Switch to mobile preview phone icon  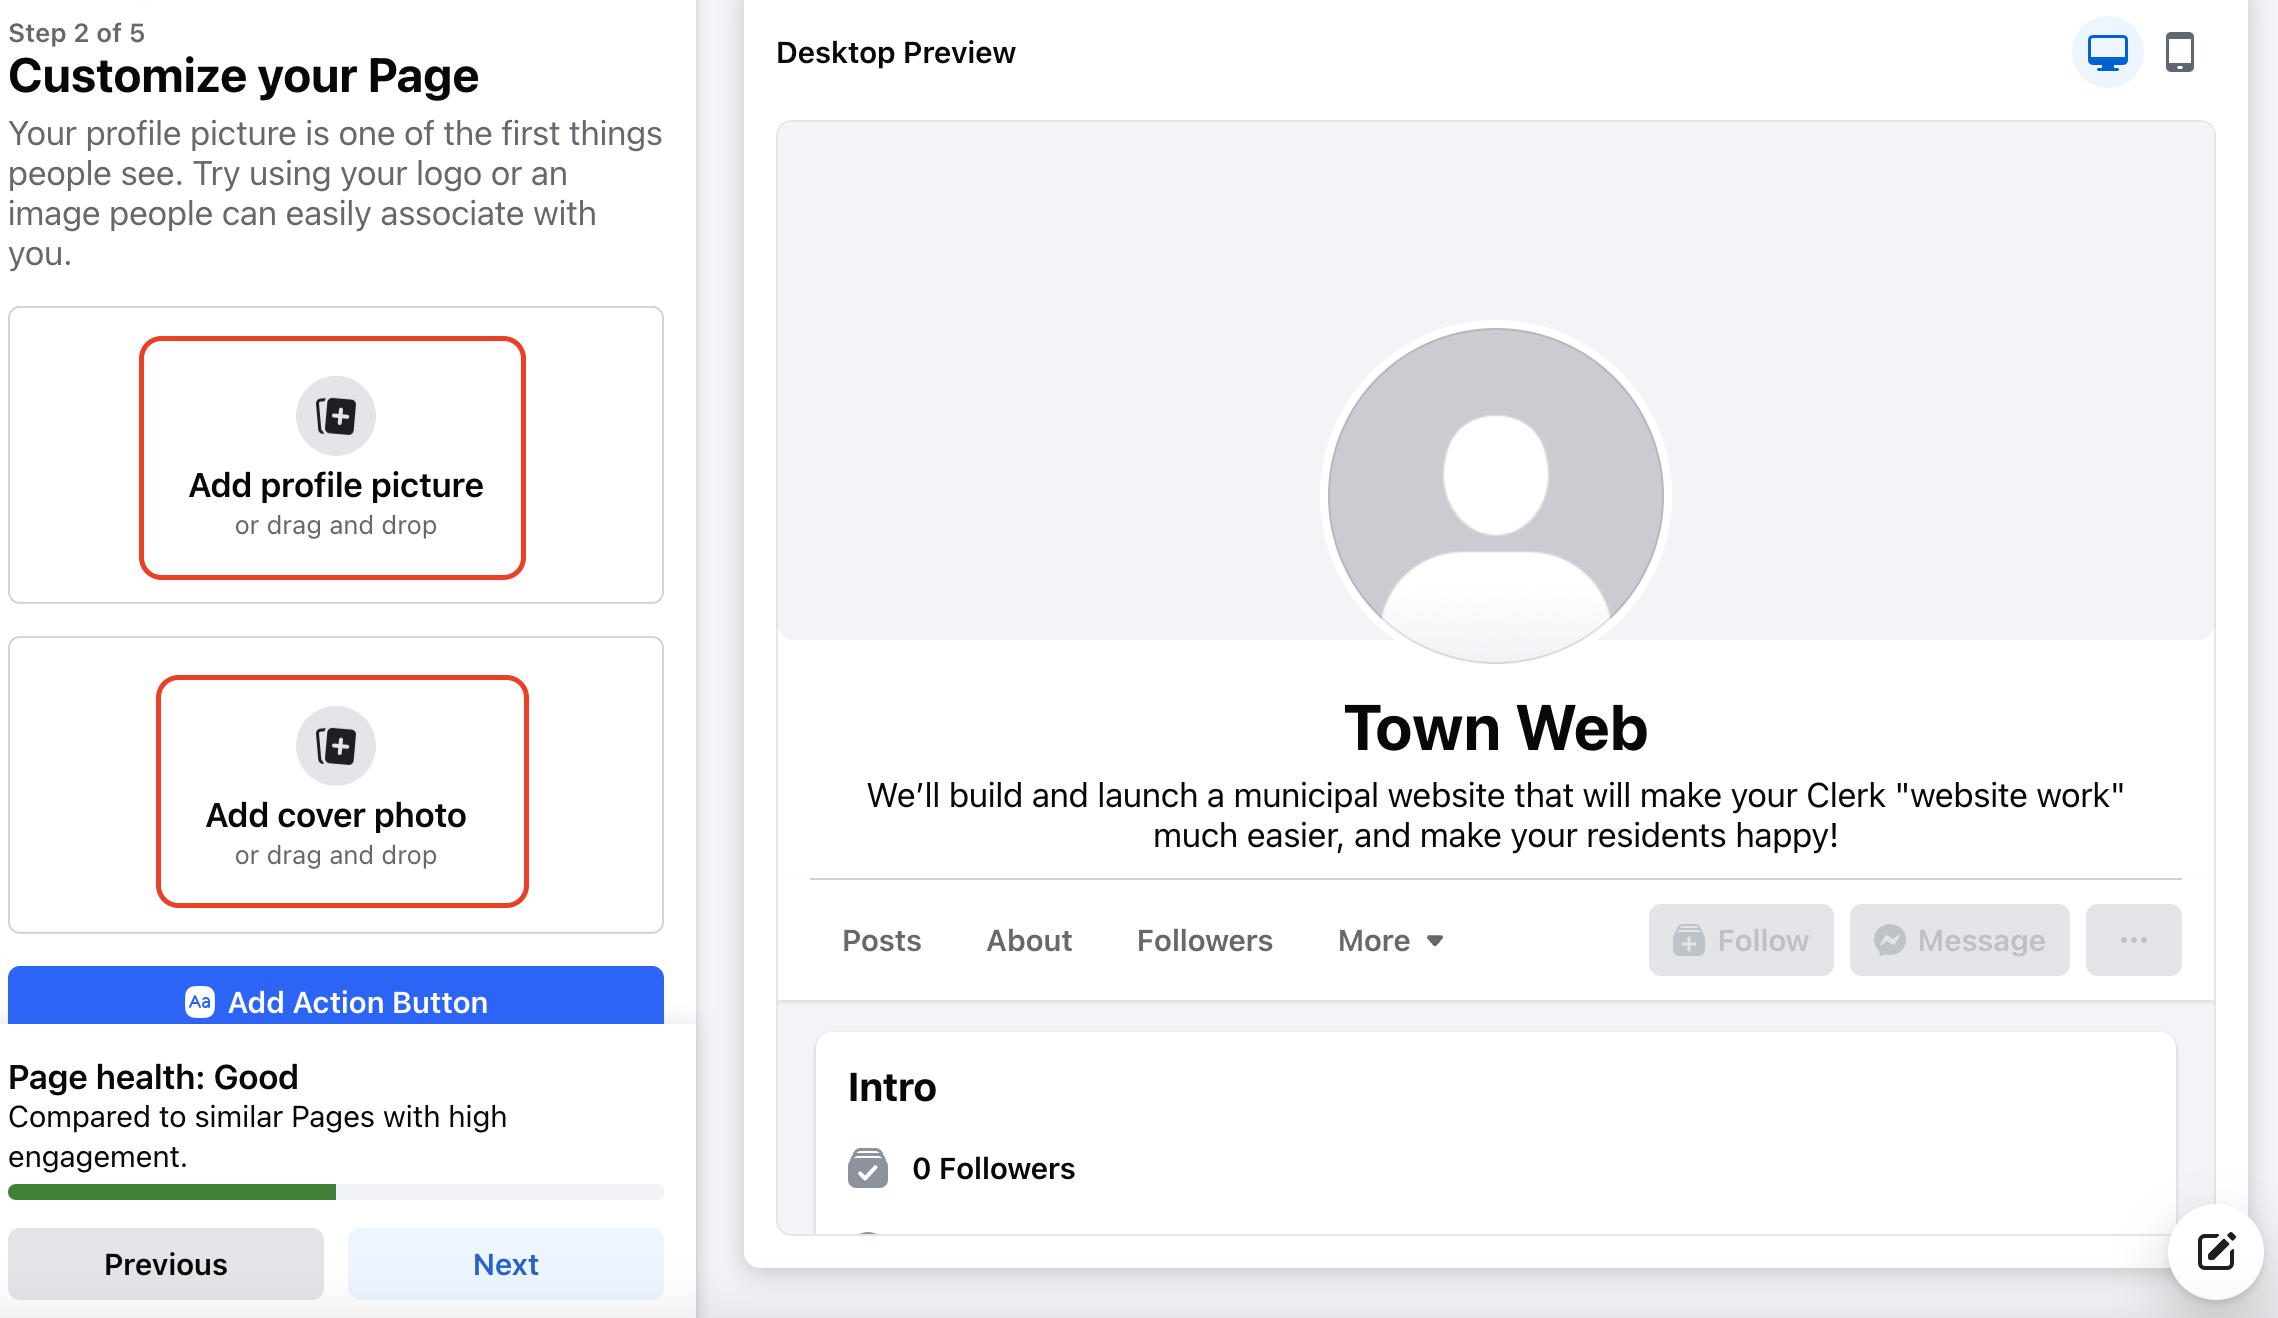[x=2180, y=52]
